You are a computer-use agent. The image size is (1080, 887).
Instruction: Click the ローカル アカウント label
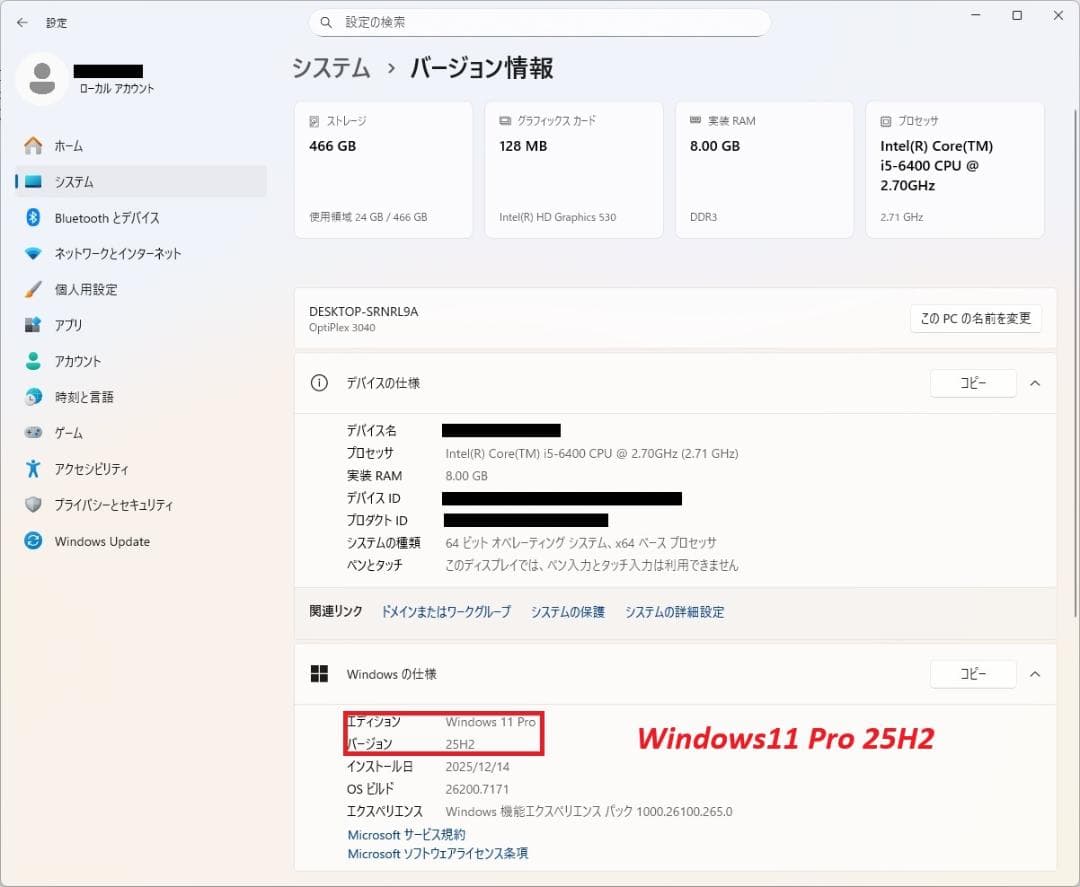coord(117,89)
